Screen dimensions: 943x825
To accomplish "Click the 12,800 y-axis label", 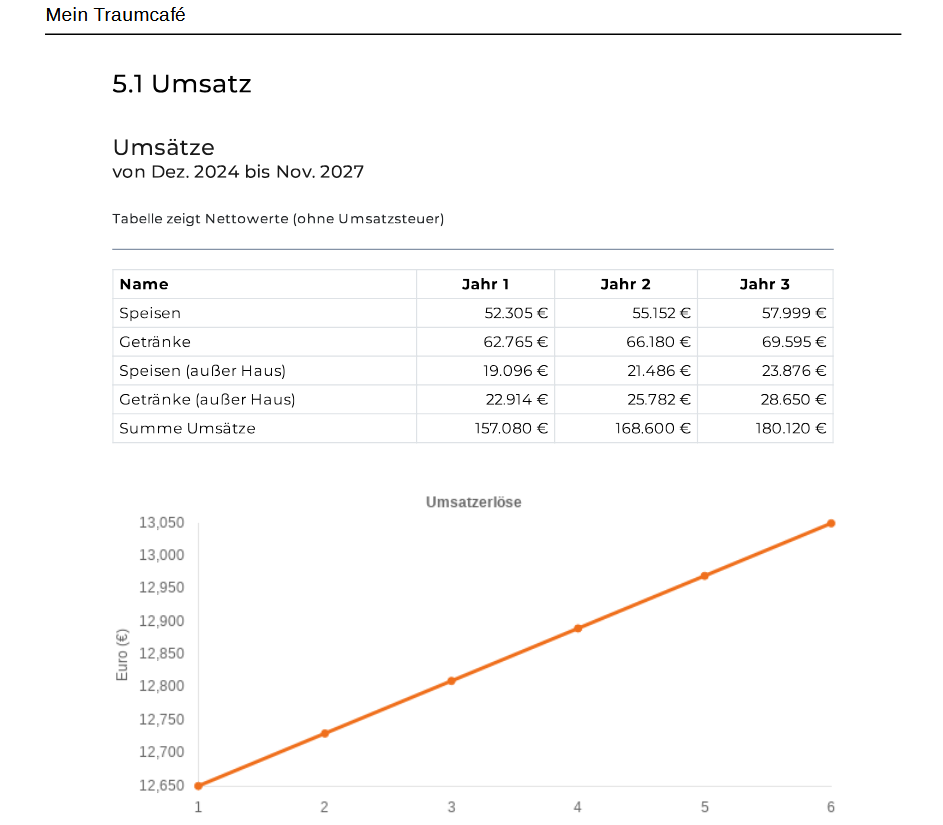I will coord(161,686).
